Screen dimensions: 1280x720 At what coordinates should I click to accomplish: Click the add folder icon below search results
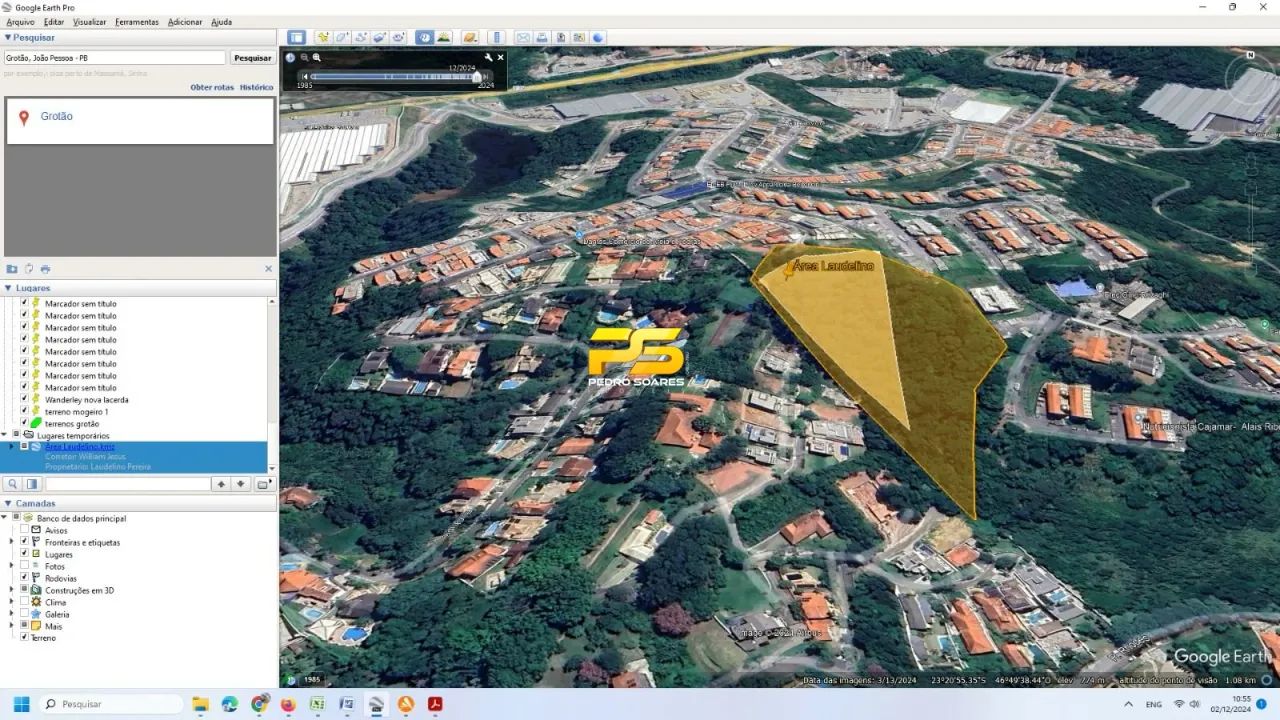pyautogui.click(x=12, y=269)
